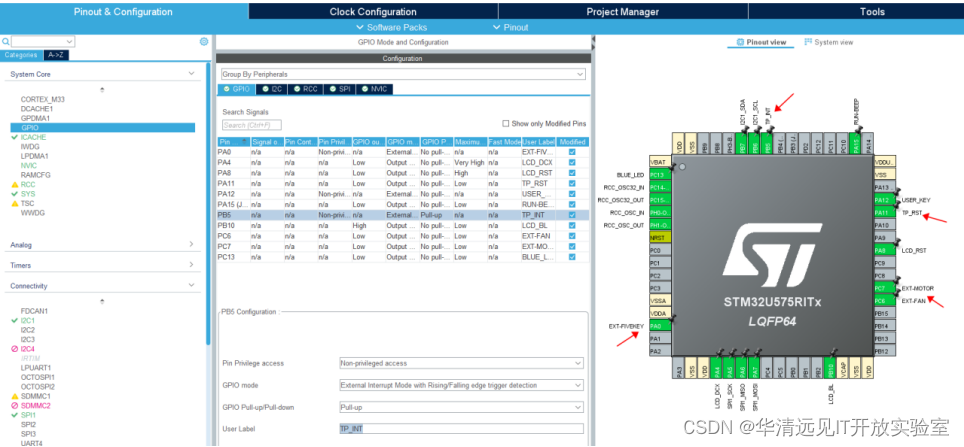Select the Categories tab
The width and height of the screenshot is (964, 447).
(x=21, y=55)
